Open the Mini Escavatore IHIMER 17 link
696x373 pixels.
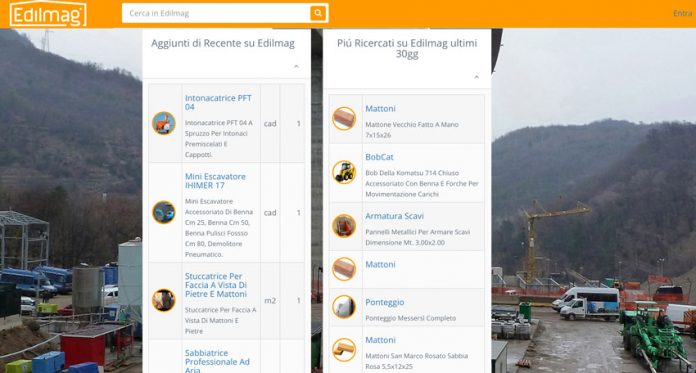tap(215, 181)
